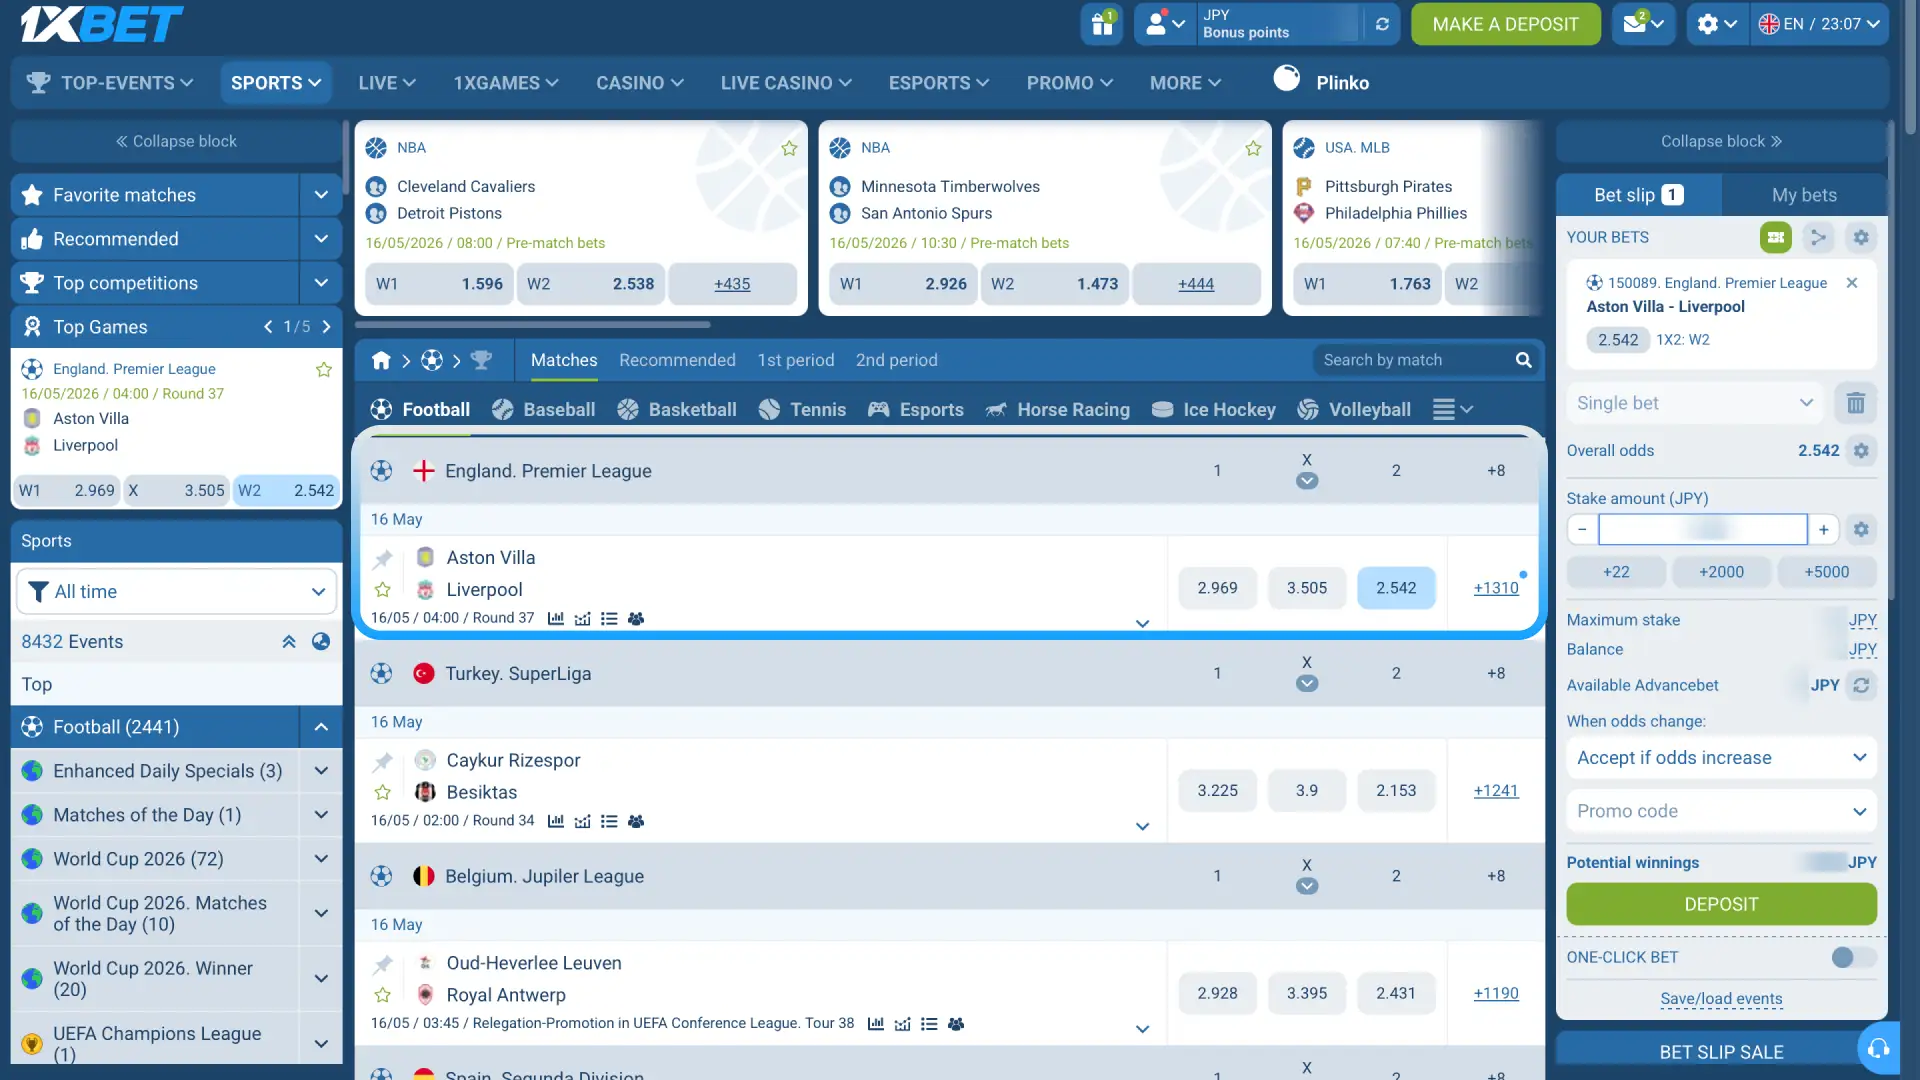The height and width of the screenshot is (1080, 1920).
Task: Open the live support headset icon
Action: 1878,1048
